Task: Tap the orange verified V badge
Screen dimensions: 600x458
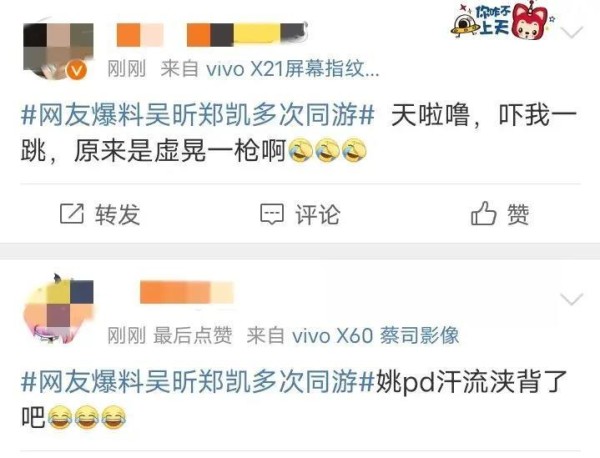Action: click(77, 70)
